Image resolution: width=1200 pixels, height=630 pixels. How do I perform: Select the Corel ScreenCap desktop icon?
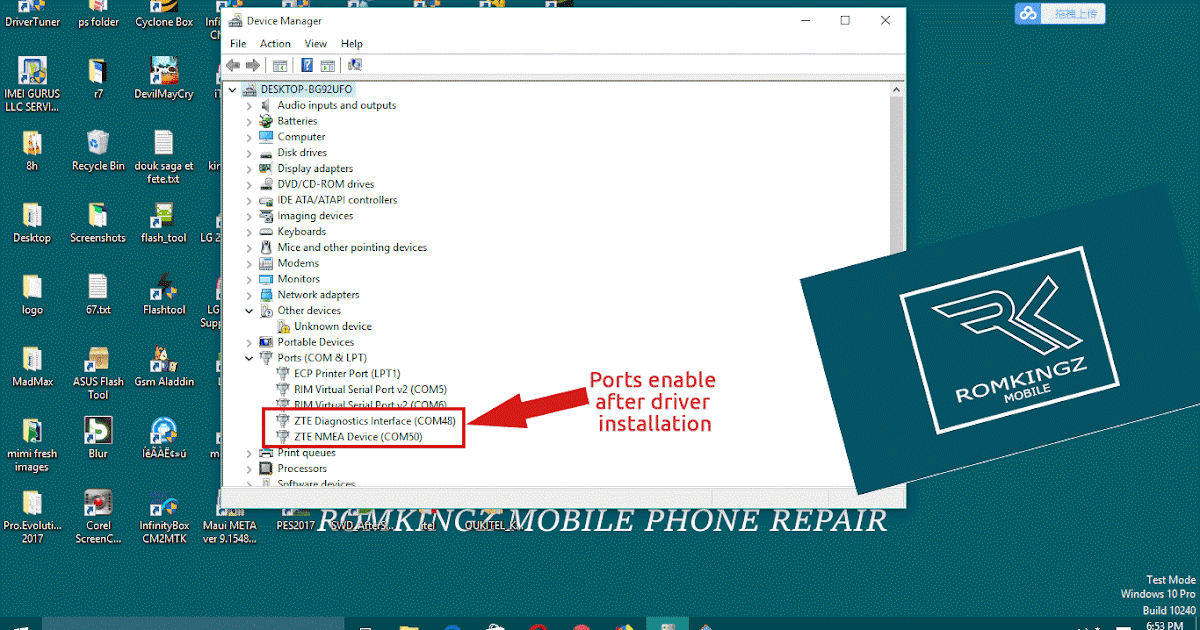[98, 516]
